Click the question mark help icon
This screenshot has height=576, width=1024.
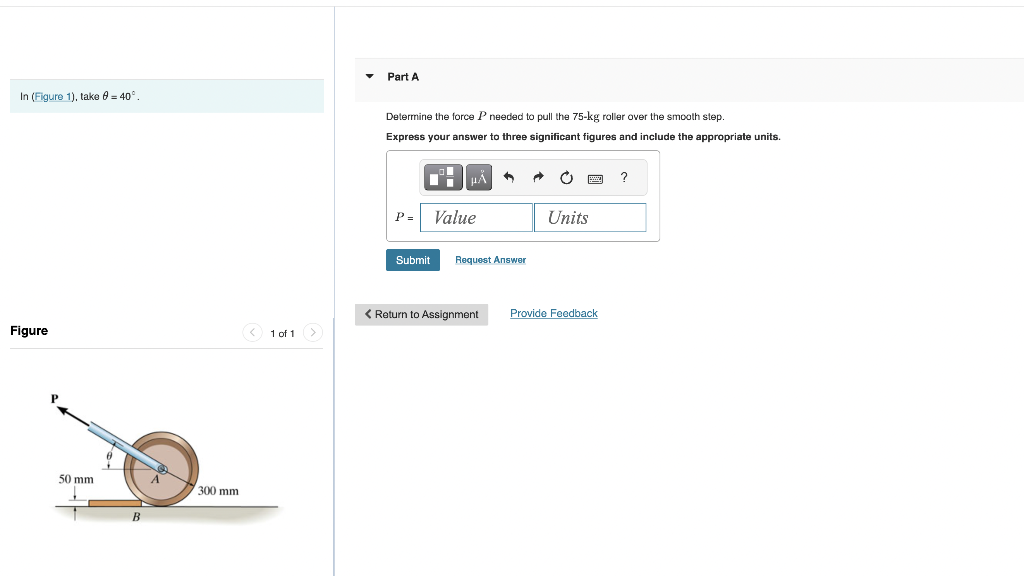(x=623, y=177)
